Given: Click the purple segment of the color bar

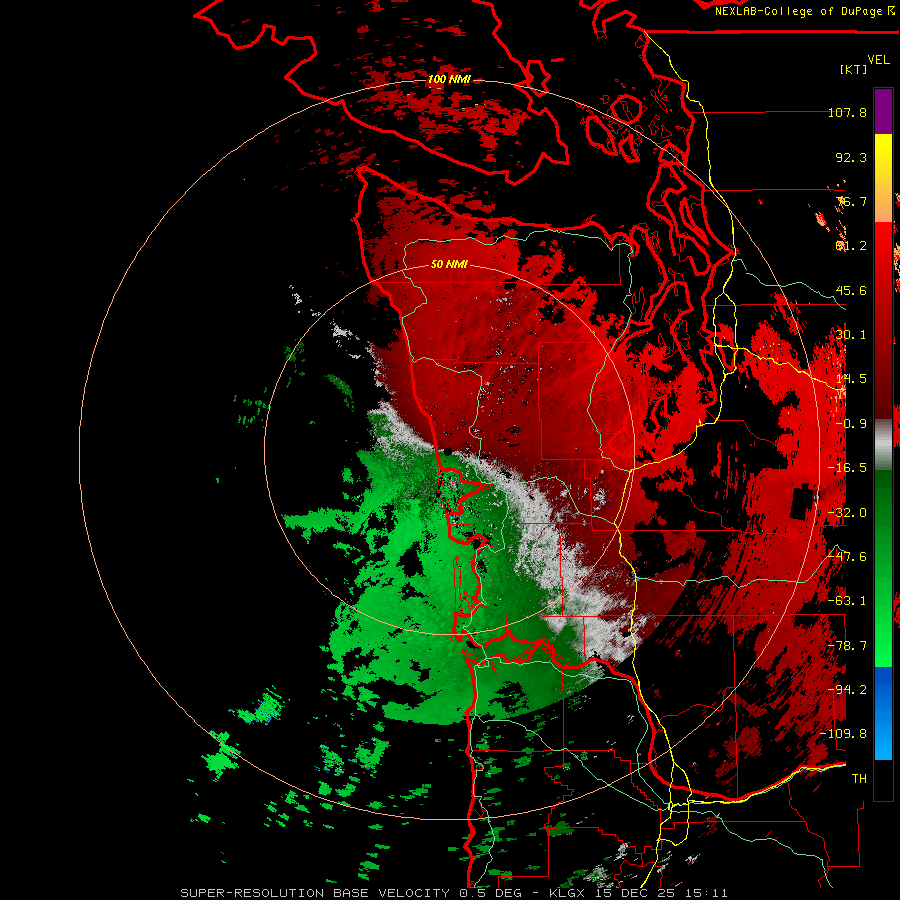Looking at the screenshot, I should click(883, 111).
